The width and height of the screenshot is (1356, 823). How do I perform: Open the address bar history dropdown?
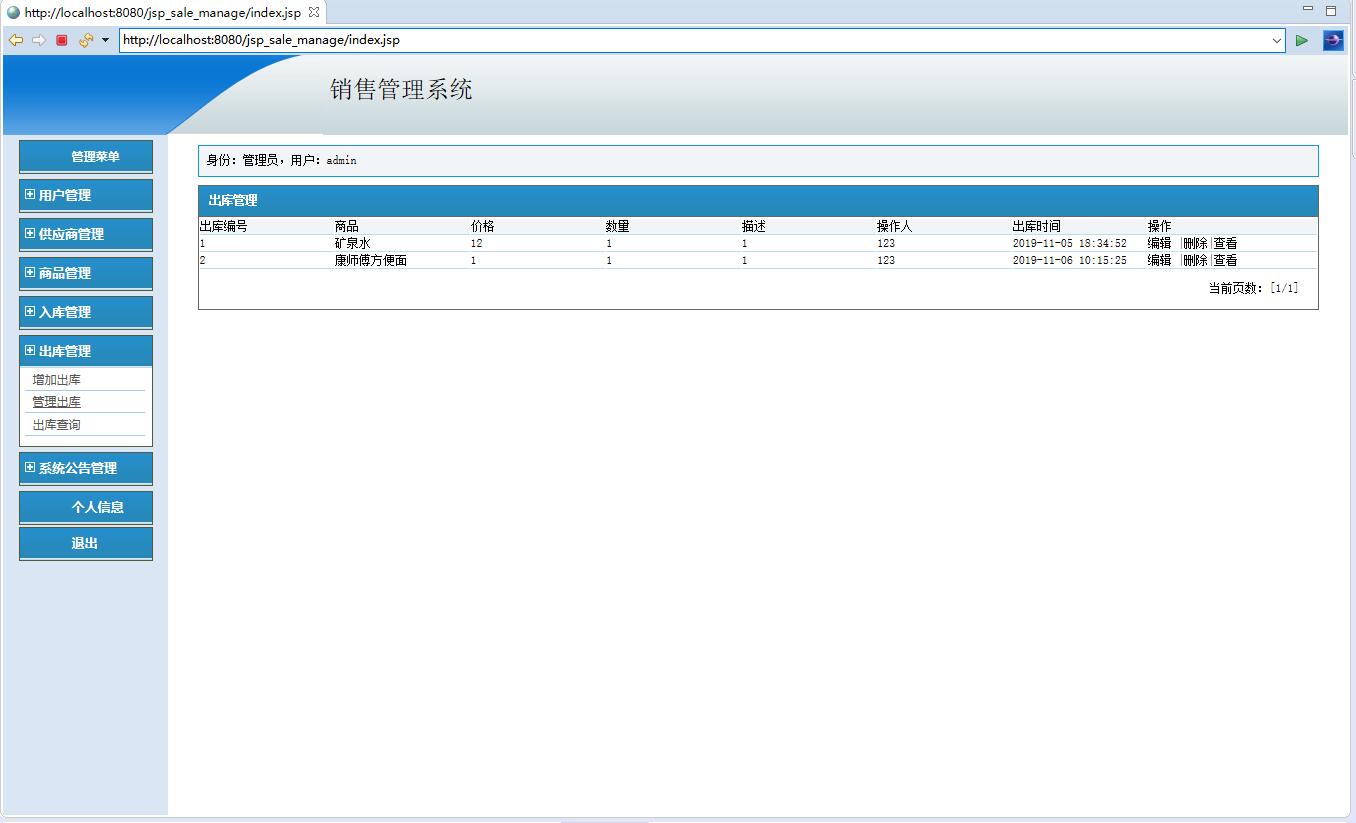(x=1278, y=40)
